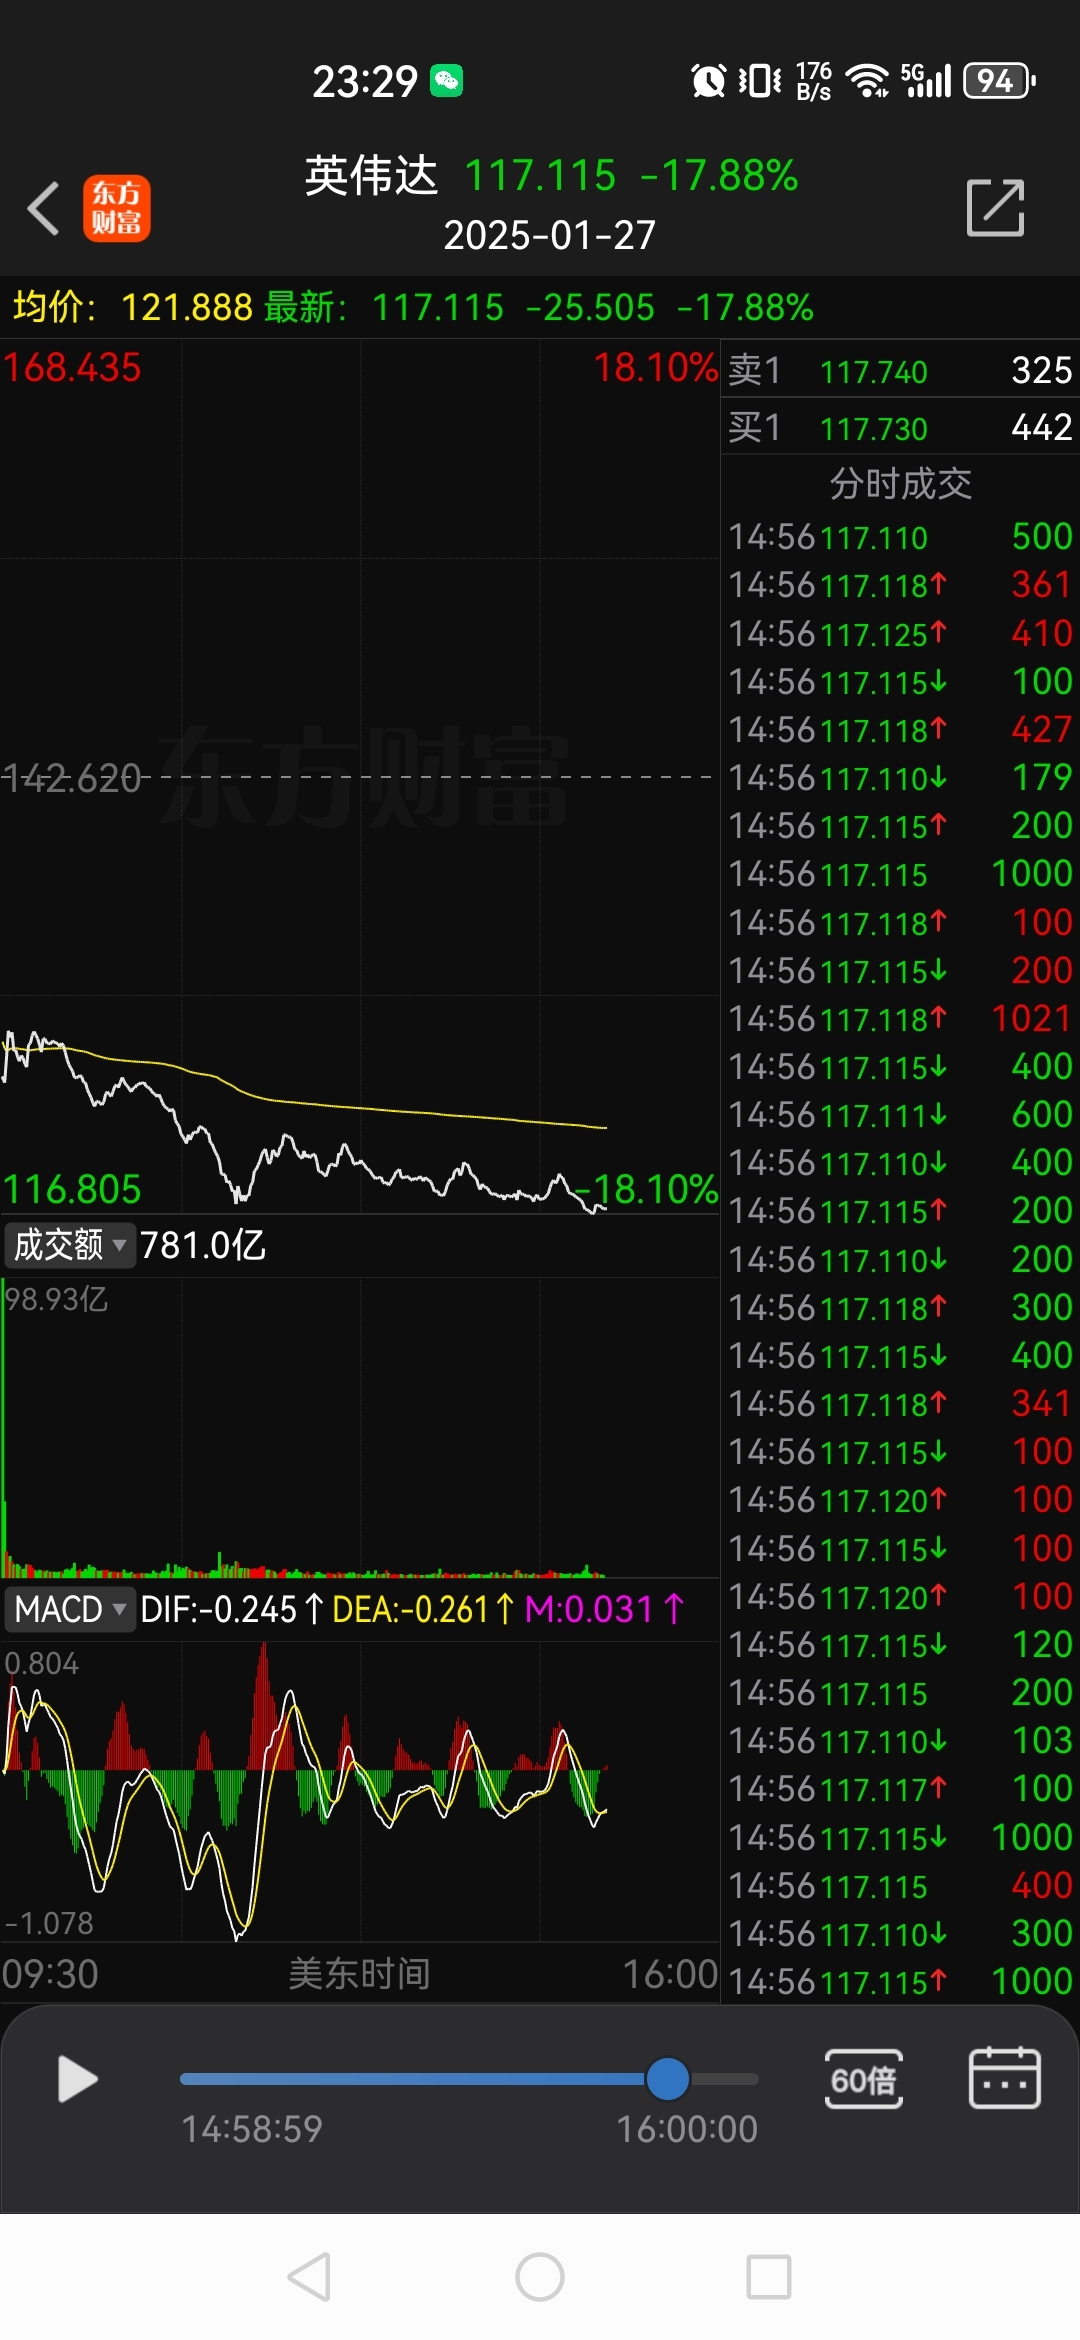
Task: Tap Android home circle button
Action: [x=540, y=2277]
